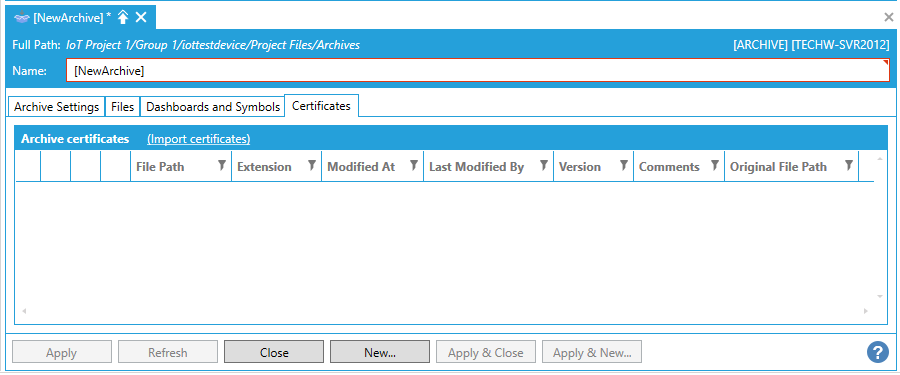Click the archive icon in NewArchive tab
The height and width of the screenshot is (375, 900).
(21, 18)
